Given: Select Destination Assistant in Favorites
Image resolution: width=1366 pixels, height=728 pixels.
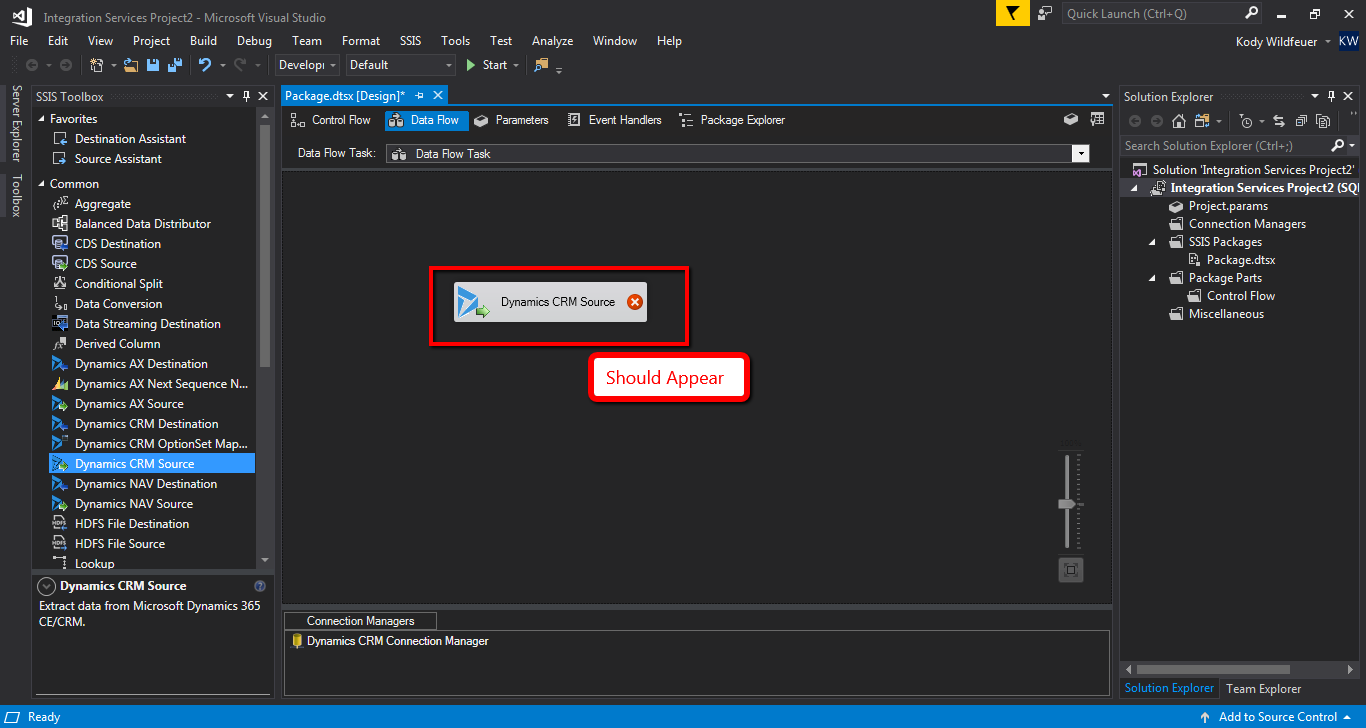Looking at the screenshot, I should [x=130, y=139].
